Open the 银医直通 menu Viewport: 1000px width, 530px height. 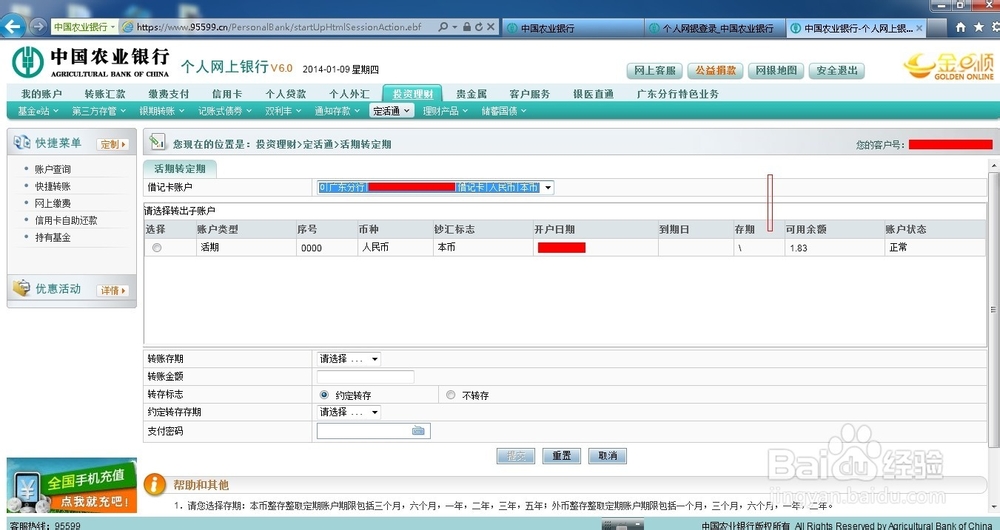pyautogui.click(x=593, y=94)
